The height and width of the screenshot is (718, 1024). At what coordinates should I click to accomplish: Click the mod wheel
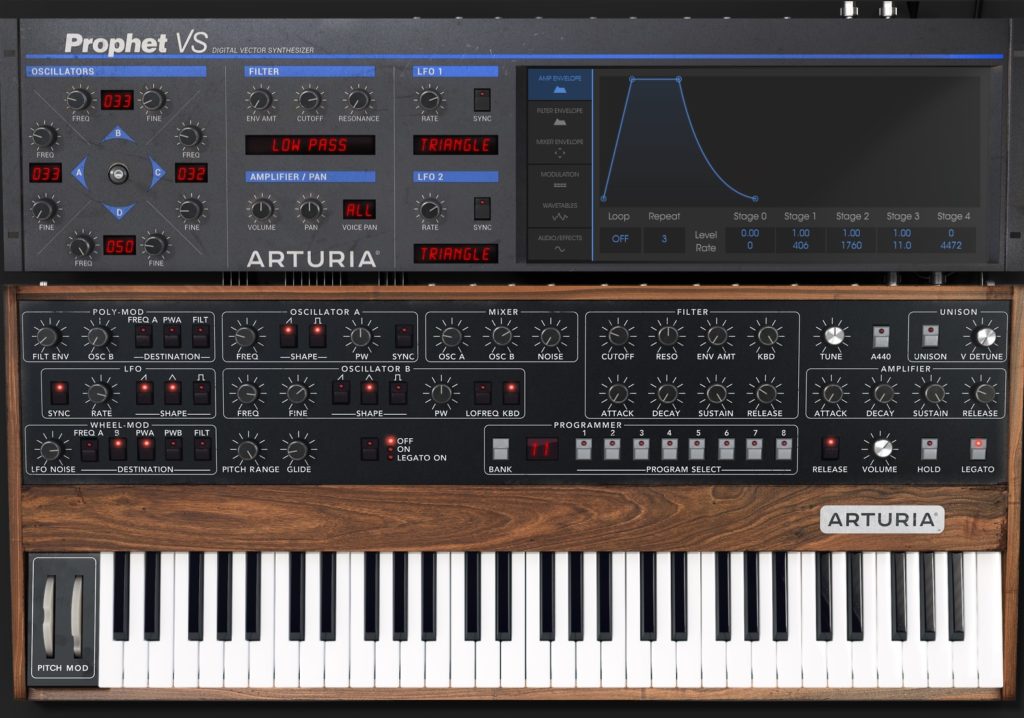(x=76, y=615)
